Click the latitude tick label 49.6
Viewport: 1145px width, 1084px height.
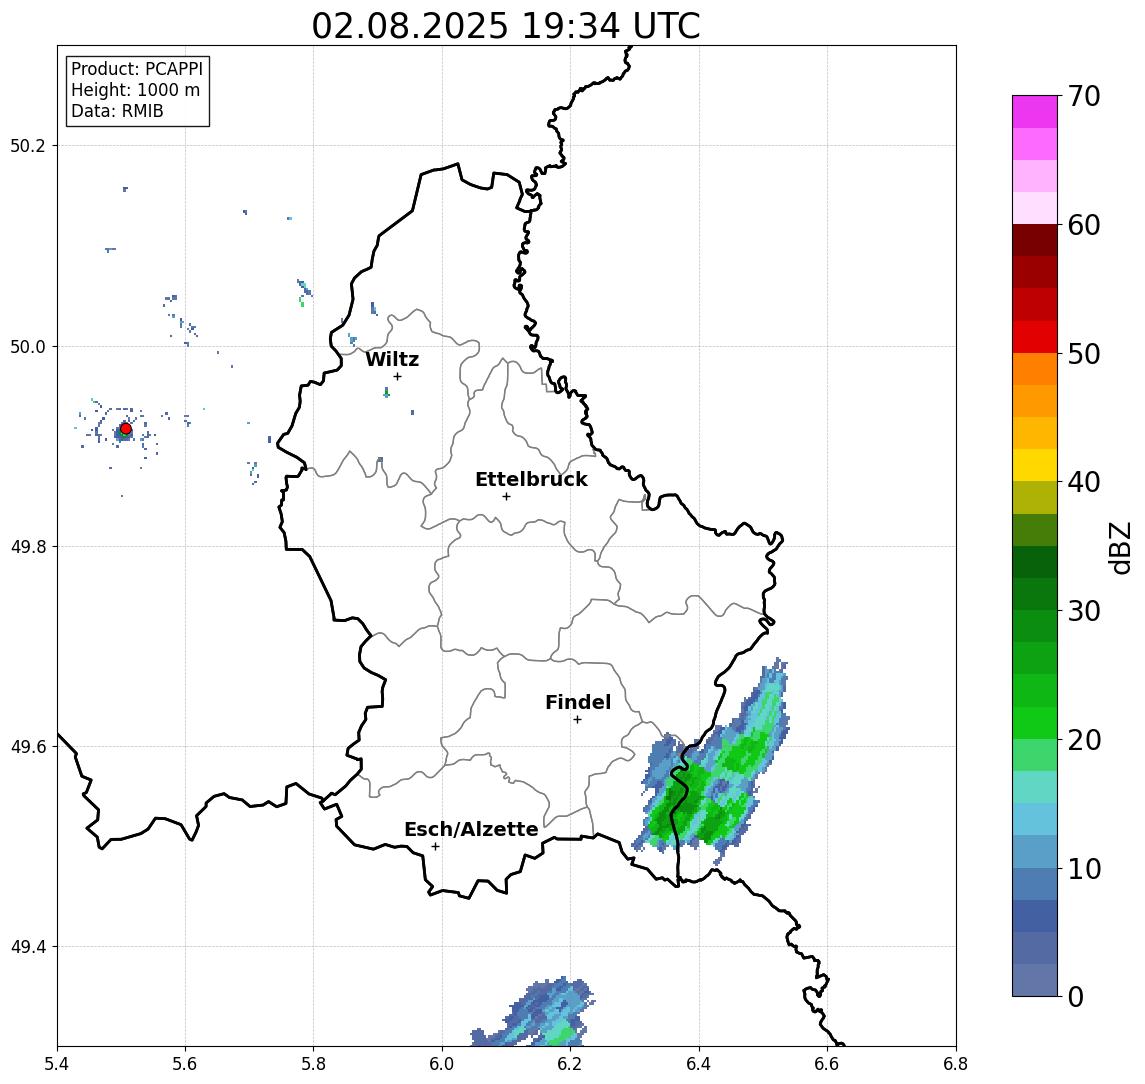[27, 747]
